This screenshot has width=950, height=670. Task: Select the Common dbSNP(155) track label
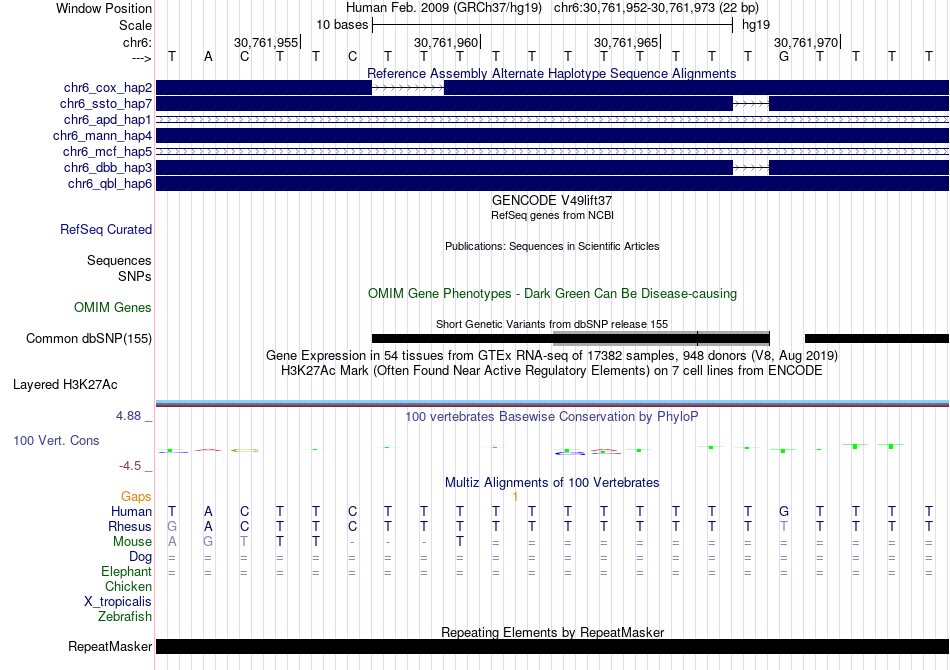pyautogui.click(x=89, y=339)
